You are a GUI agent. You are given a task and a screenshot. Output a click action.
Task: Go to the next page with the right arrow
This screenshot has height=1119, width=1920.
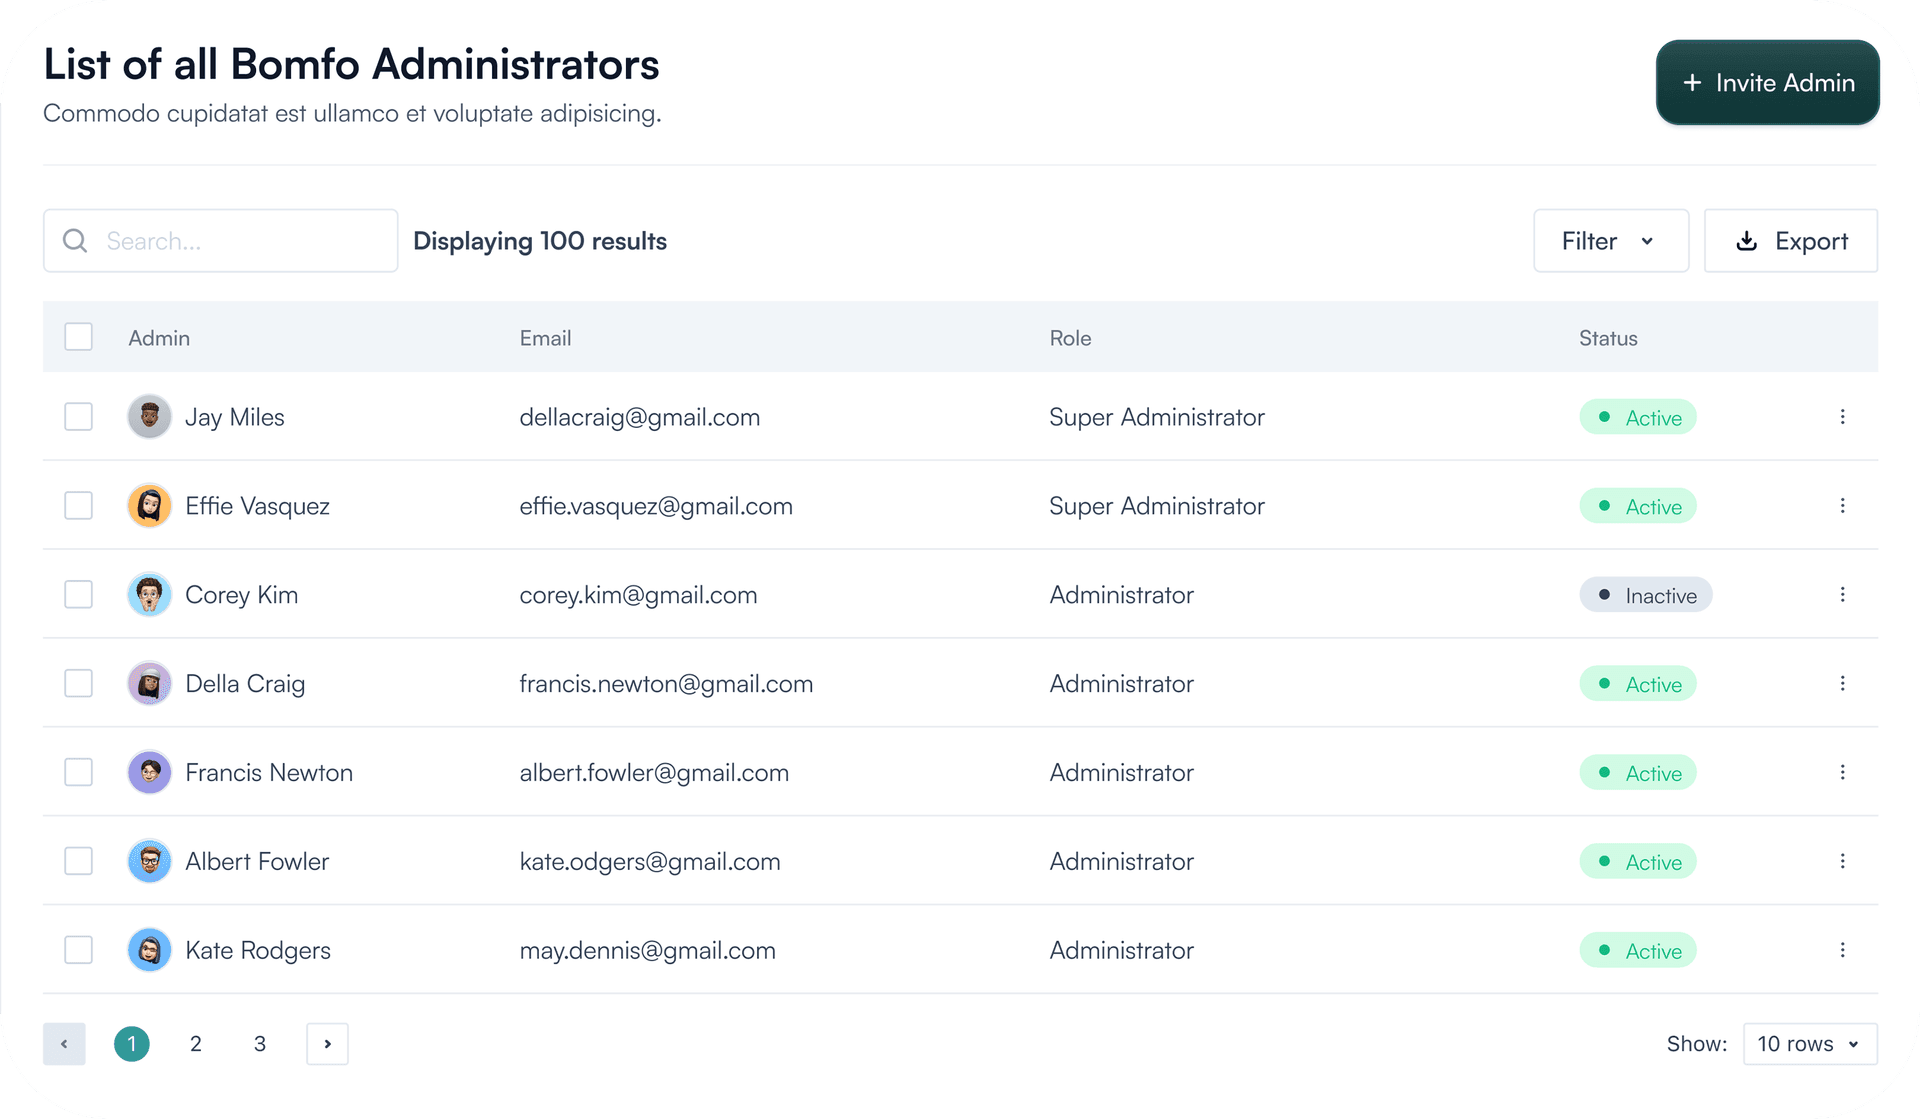click(327, 1044)
